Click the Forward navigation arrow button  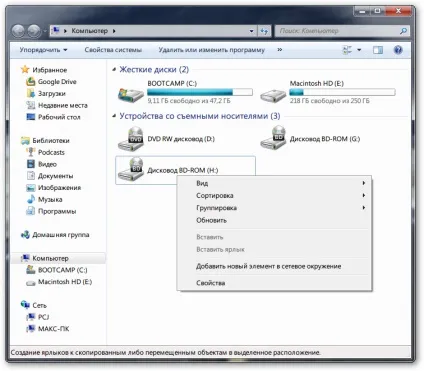34,31
